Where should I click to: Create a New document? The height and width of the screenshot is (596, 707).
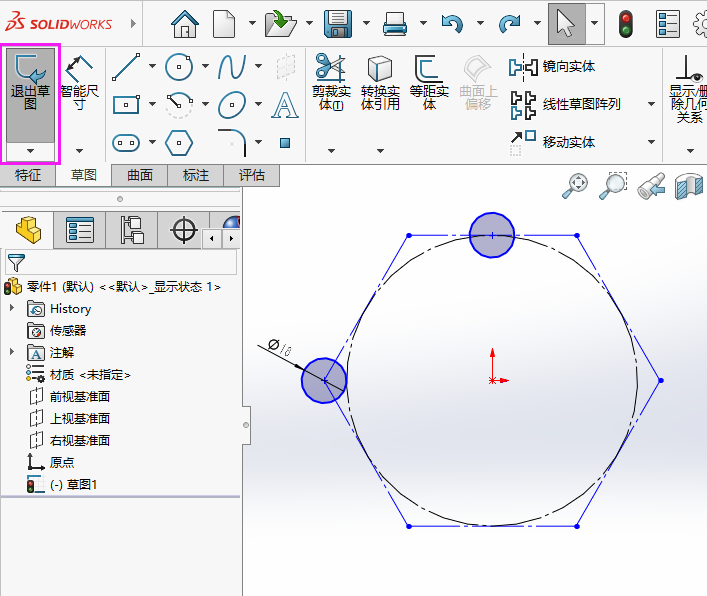click(224, 23)
